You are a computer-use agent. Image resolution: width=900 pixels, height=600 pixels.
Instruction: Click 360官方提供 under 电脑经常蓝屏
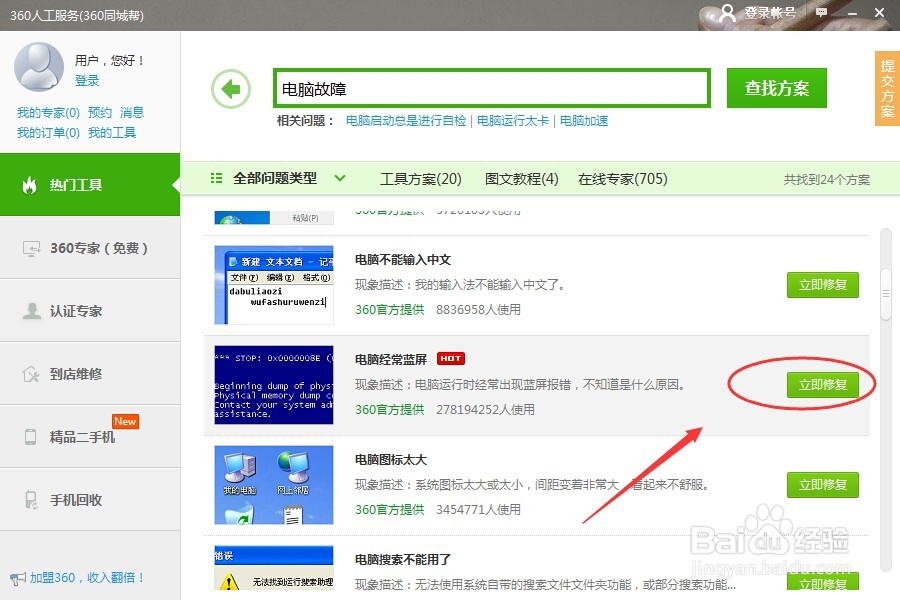[x=389, y=409]
